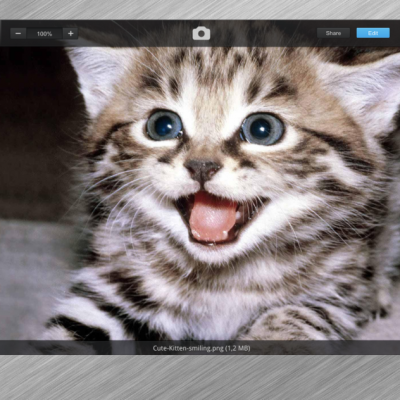Click the camera icon in the toolbar
This screenshot has height=400, width=400.
click(201, 34)
